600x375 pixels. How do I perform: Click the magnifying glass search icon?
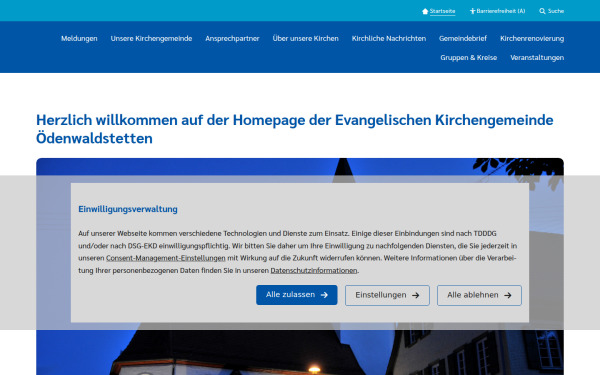click(x=542, y=11)
